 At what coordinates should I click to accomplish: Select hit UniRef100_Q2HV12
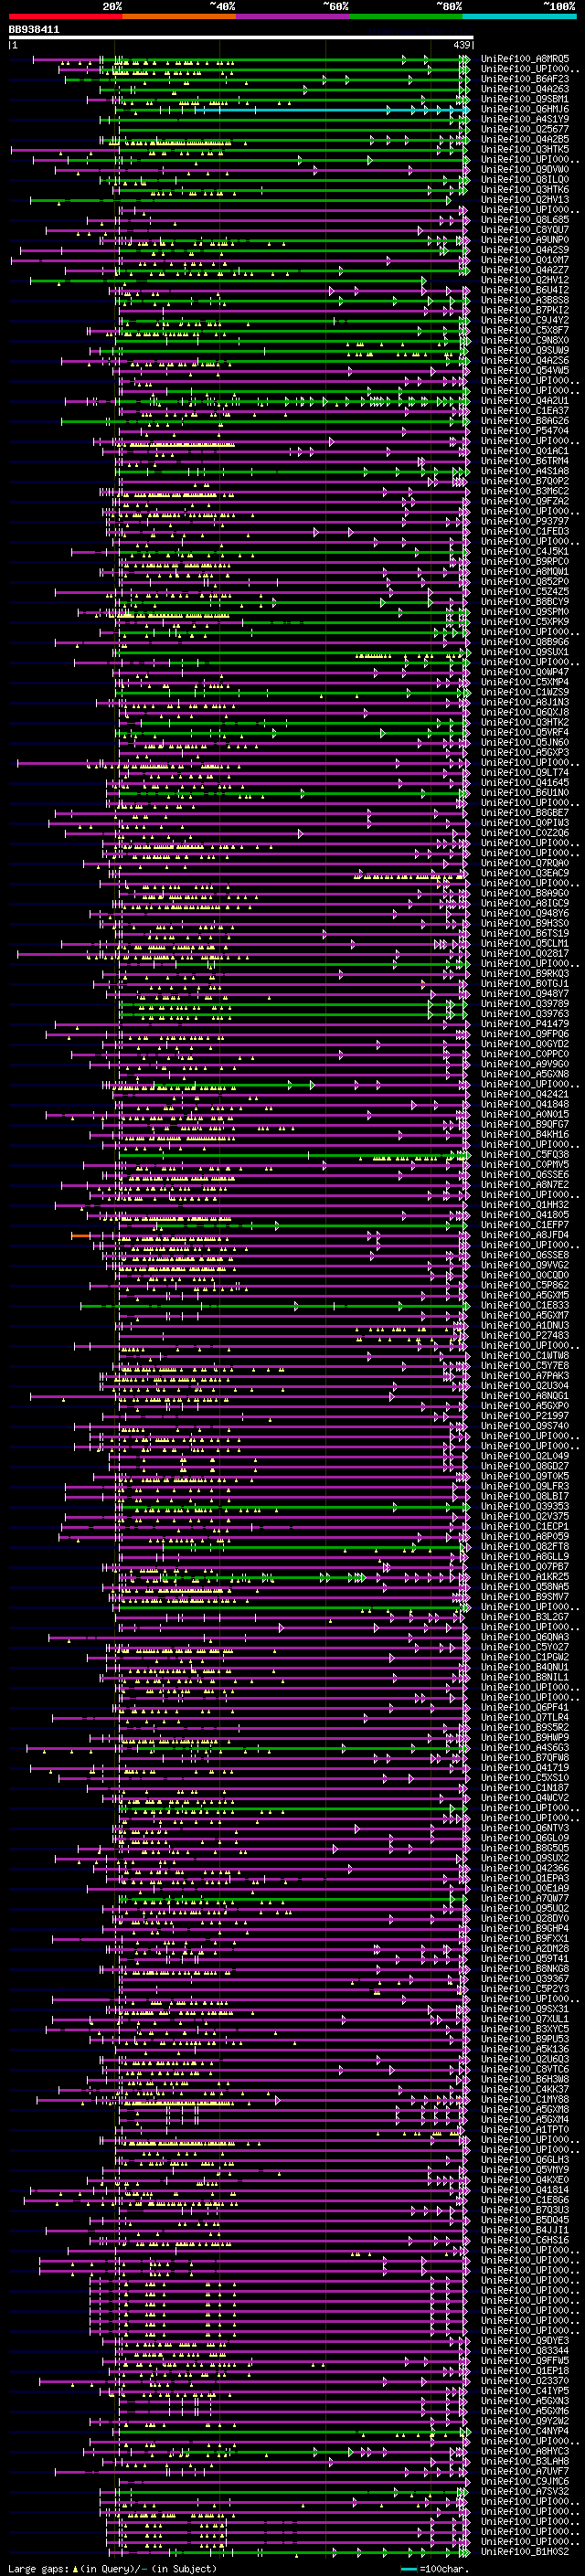[x=525, y=280]
